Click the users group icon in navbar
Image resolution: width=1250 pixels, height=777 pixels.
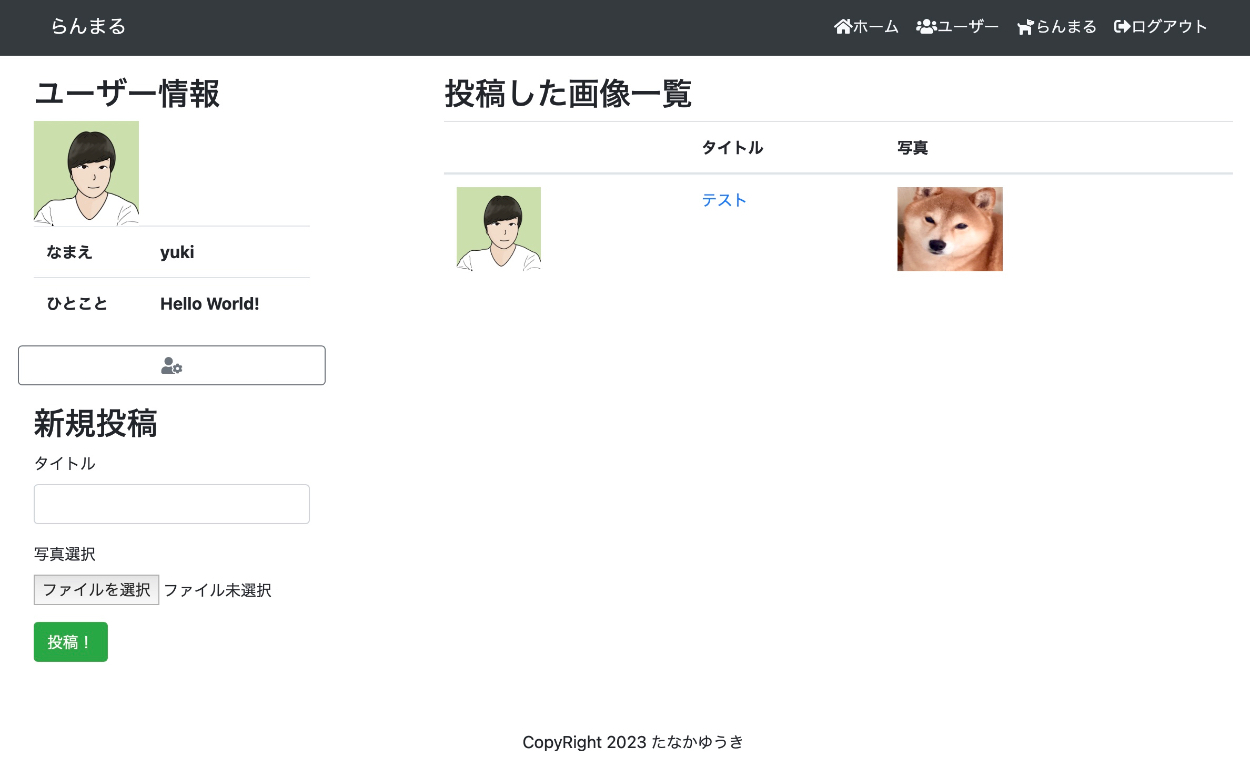(926, 27)
